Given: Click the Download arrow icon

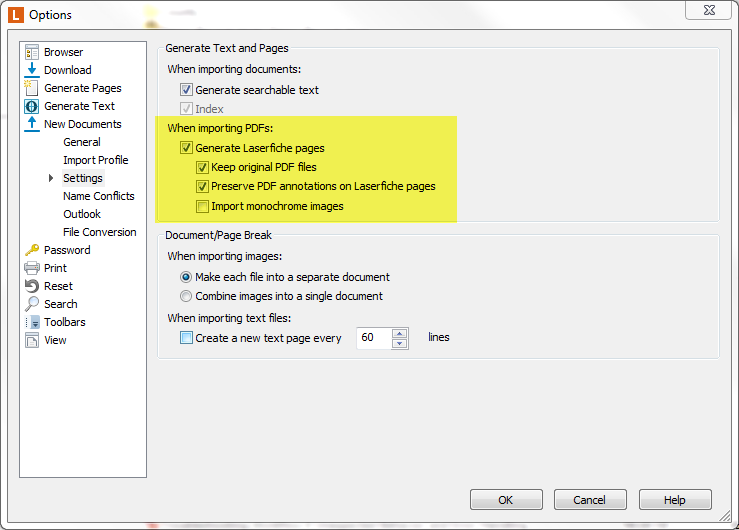Looking at the screenshot, I should coord(32,70).
